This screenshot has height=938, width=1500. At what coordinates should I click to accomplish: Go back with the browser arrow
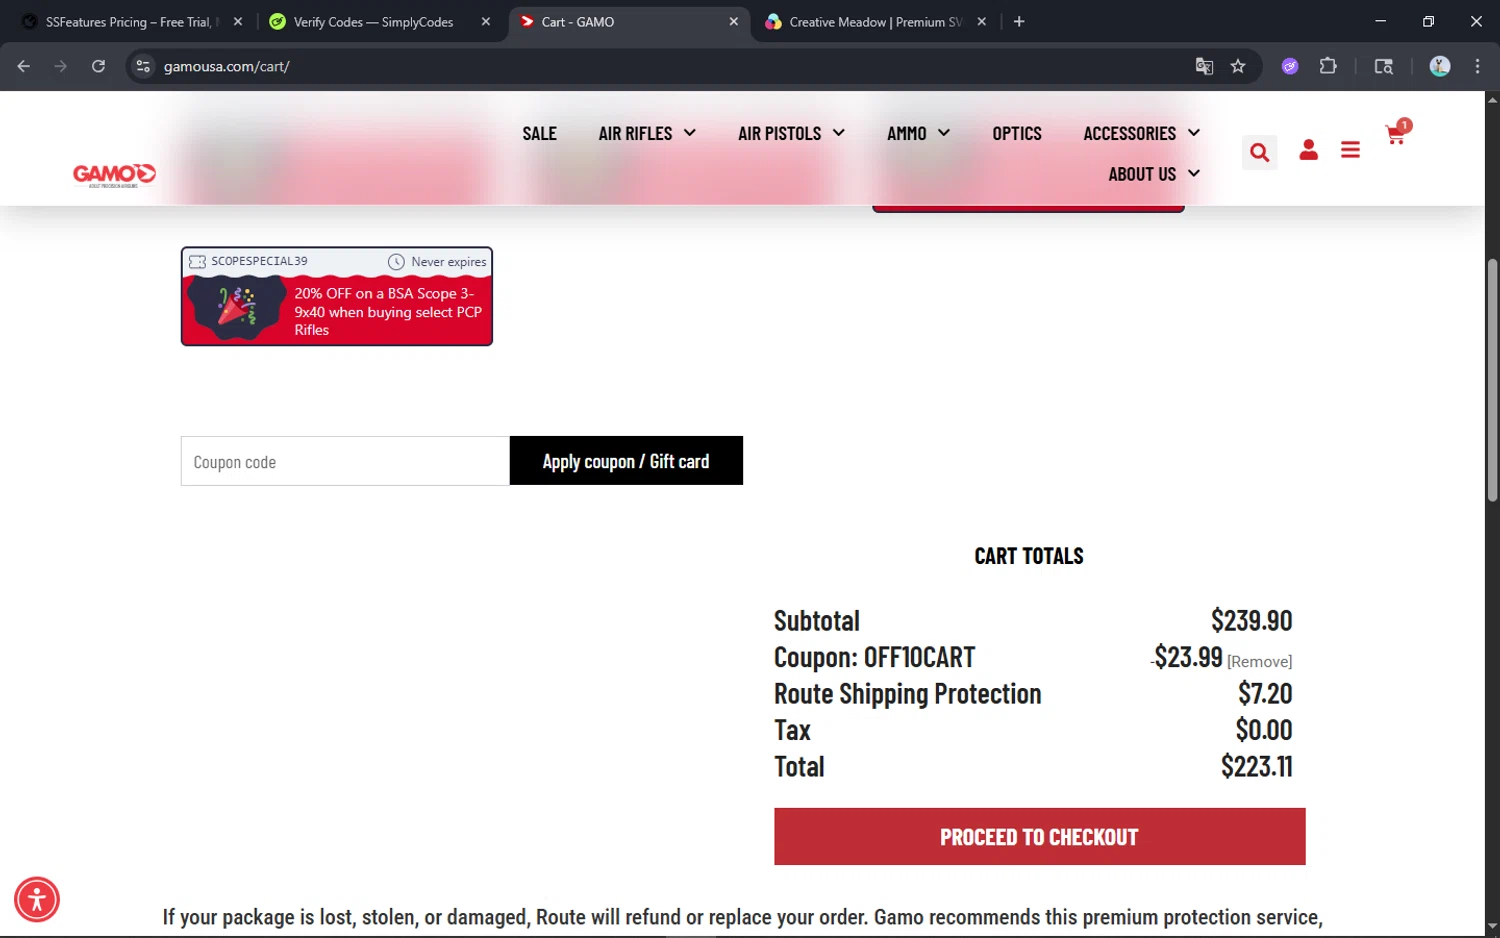[x=24, y=66]
